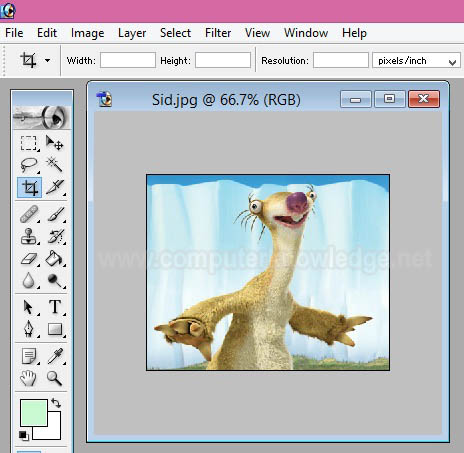Open the crop tool preset picker arrow
Viewport: 464px width, 453px height.
pyautogui.click(x=48, y=61)
